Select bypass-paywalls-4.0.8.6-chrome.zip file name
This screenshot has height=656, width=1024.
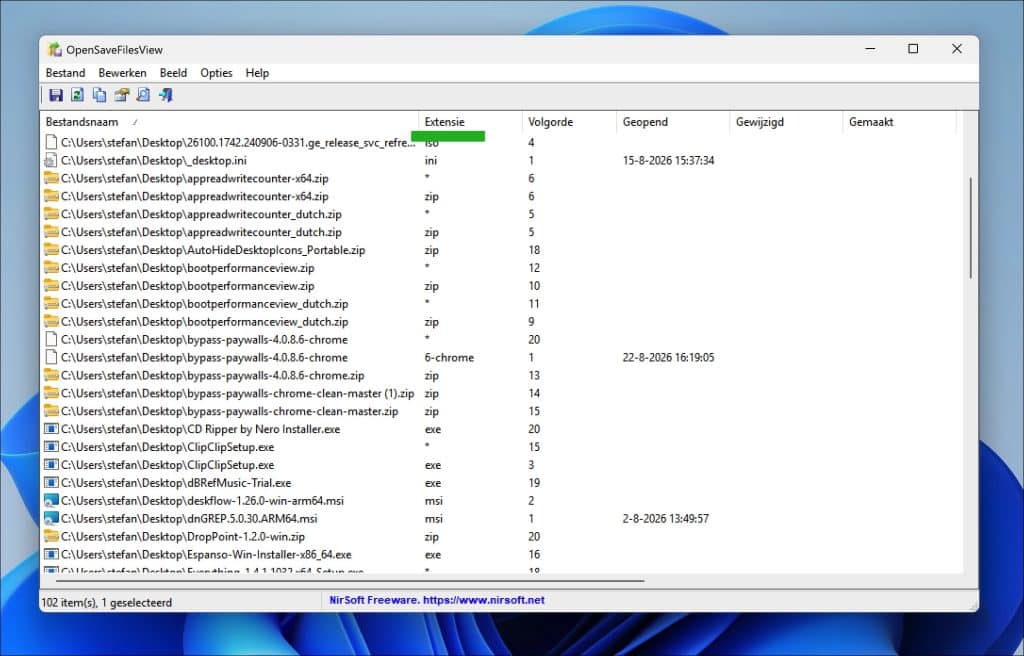click(213, 376)
